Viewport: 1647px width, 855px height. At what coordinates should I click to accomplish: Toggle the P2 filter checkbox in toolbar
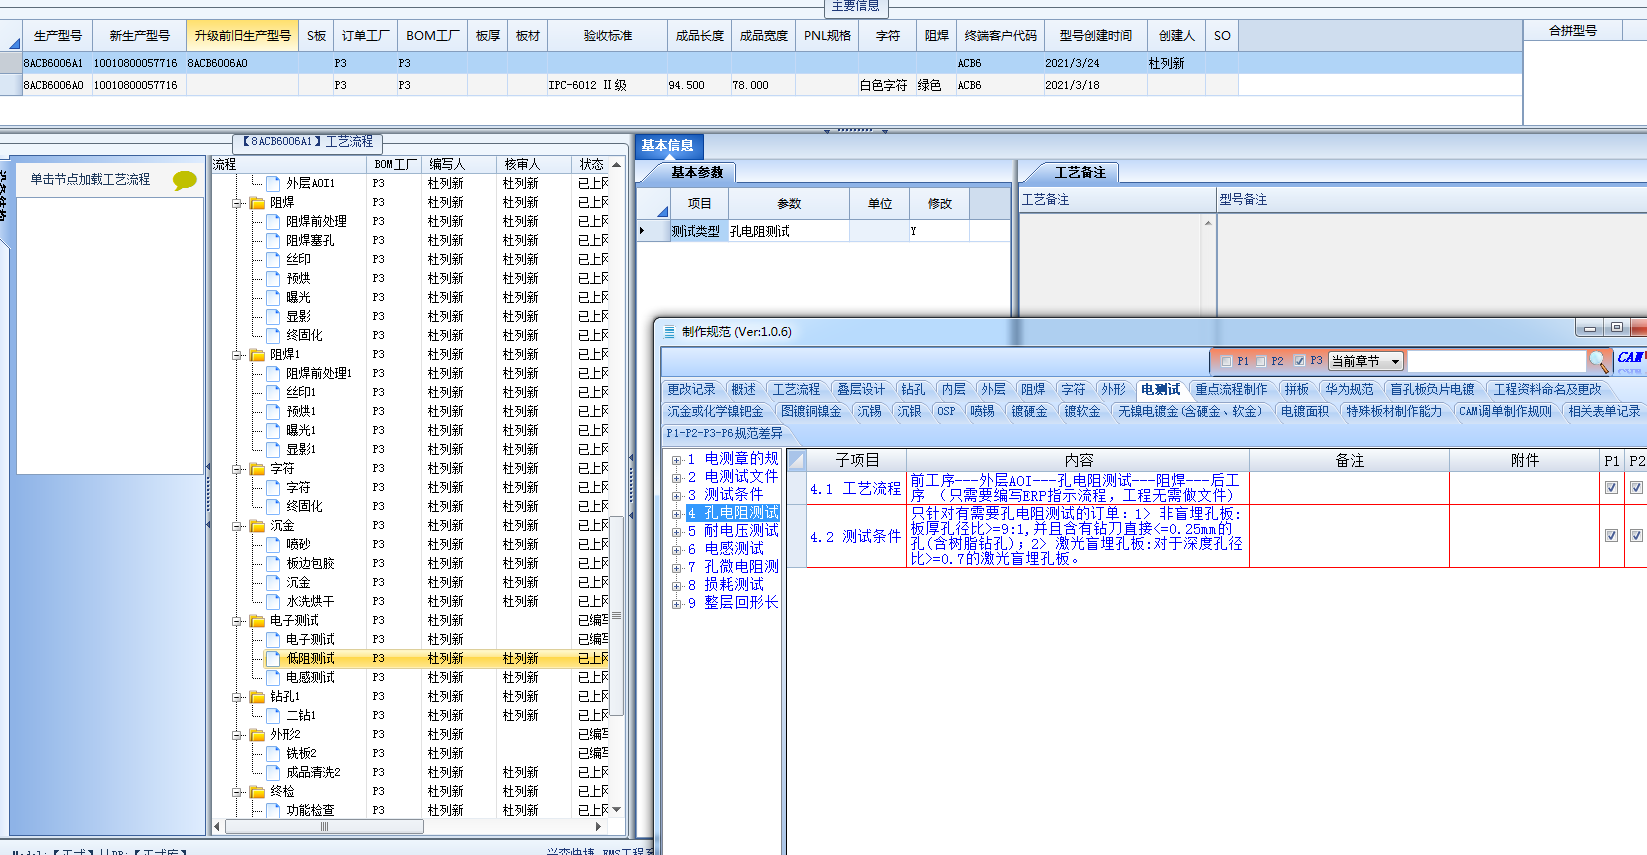coord(1261,361)
